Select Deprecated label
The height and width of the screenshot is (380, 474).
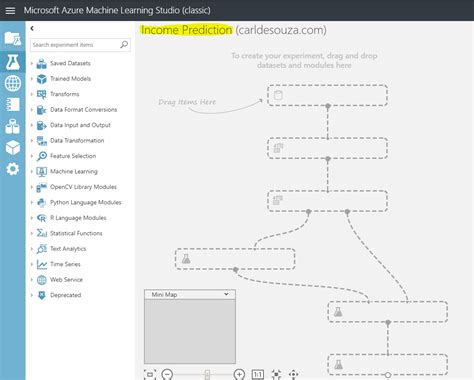coord(65,295)
